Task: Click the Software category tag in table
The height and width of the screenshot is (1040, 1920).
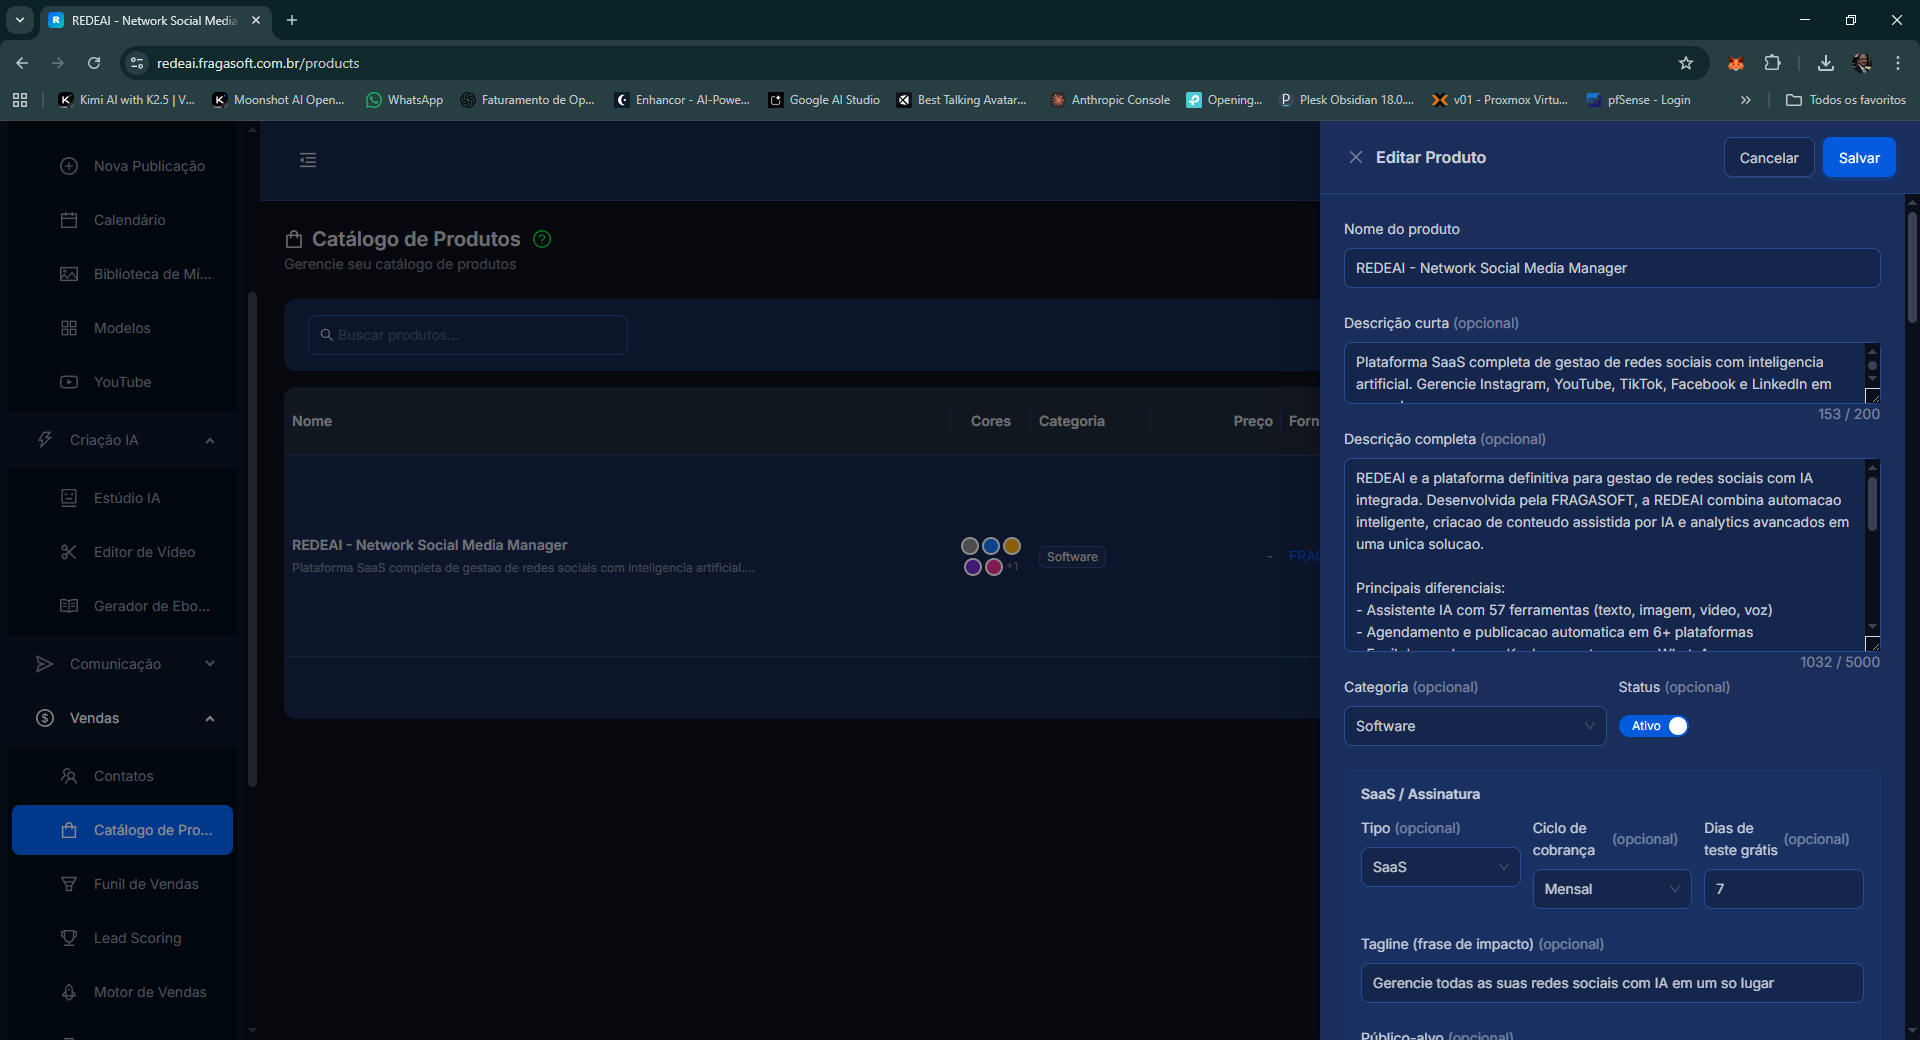Action: coord(1072,557)
